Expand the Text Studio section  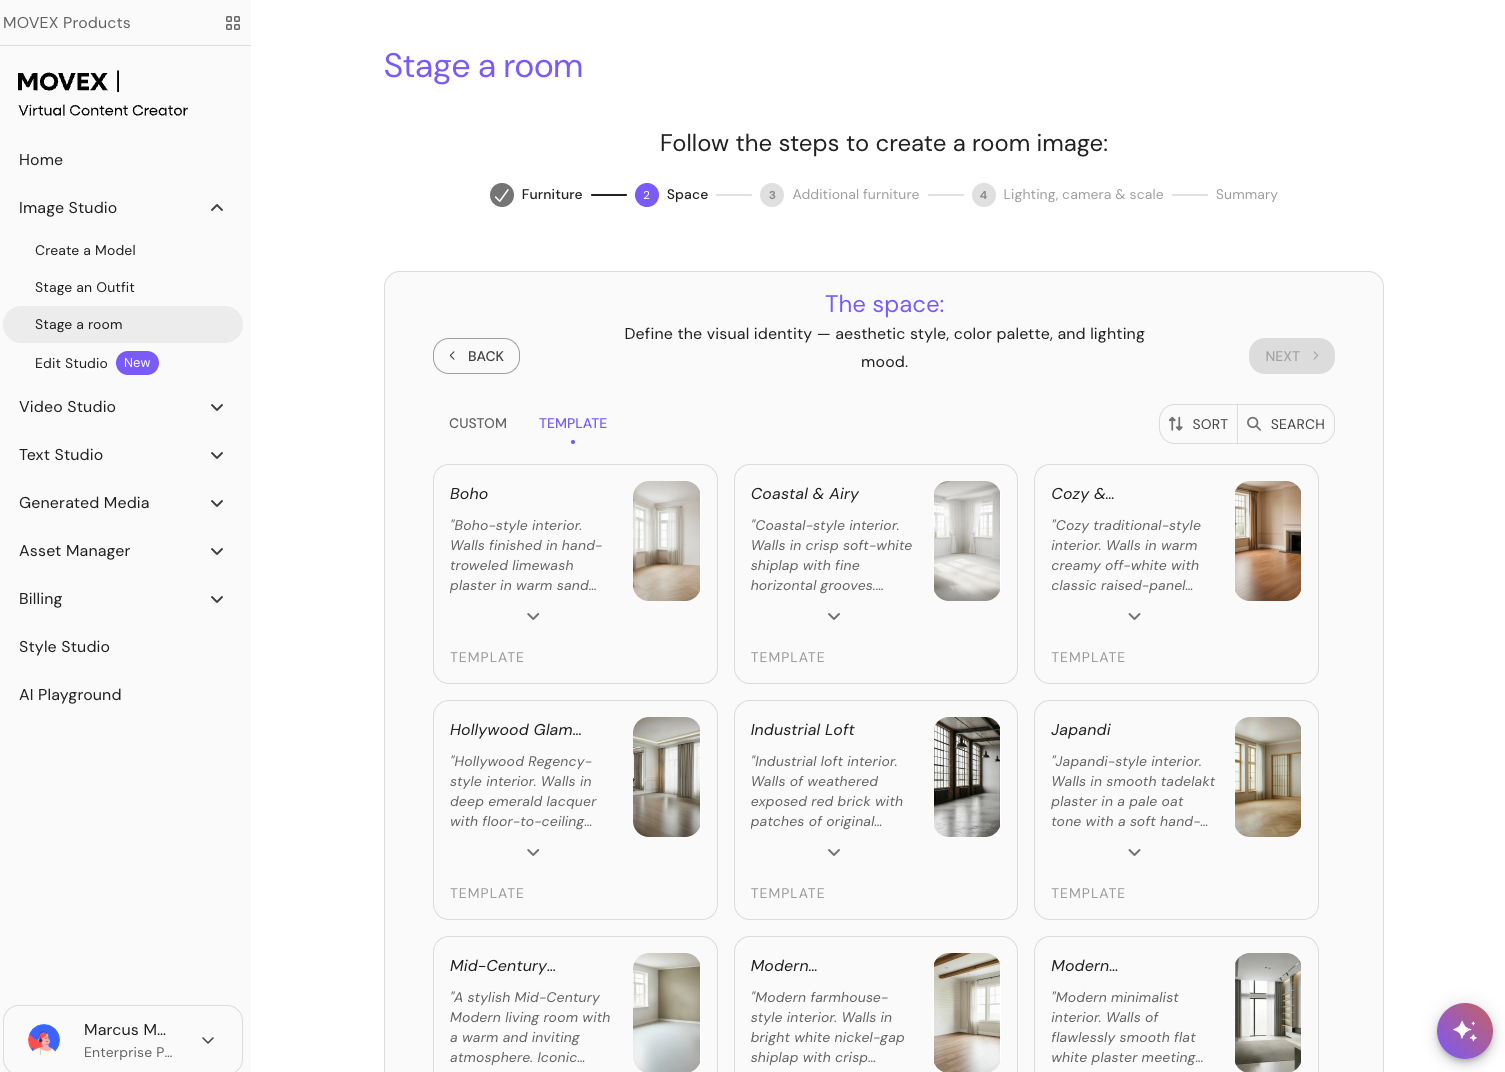[x=217, y=455]
